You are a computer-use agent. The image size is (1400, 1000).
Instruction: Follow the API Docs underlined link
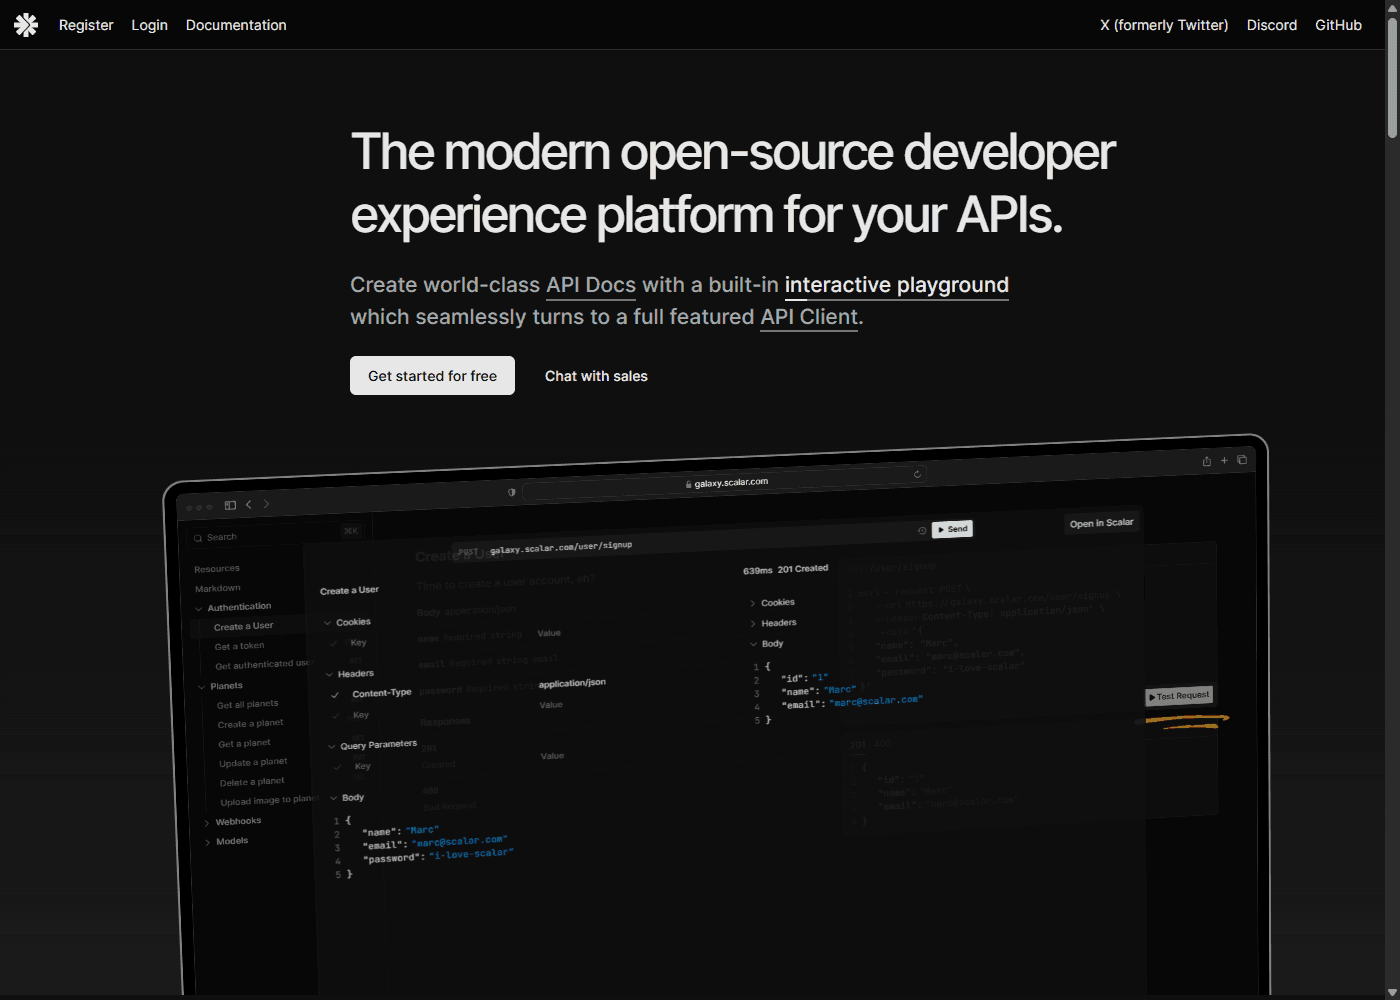coord(591,285)
